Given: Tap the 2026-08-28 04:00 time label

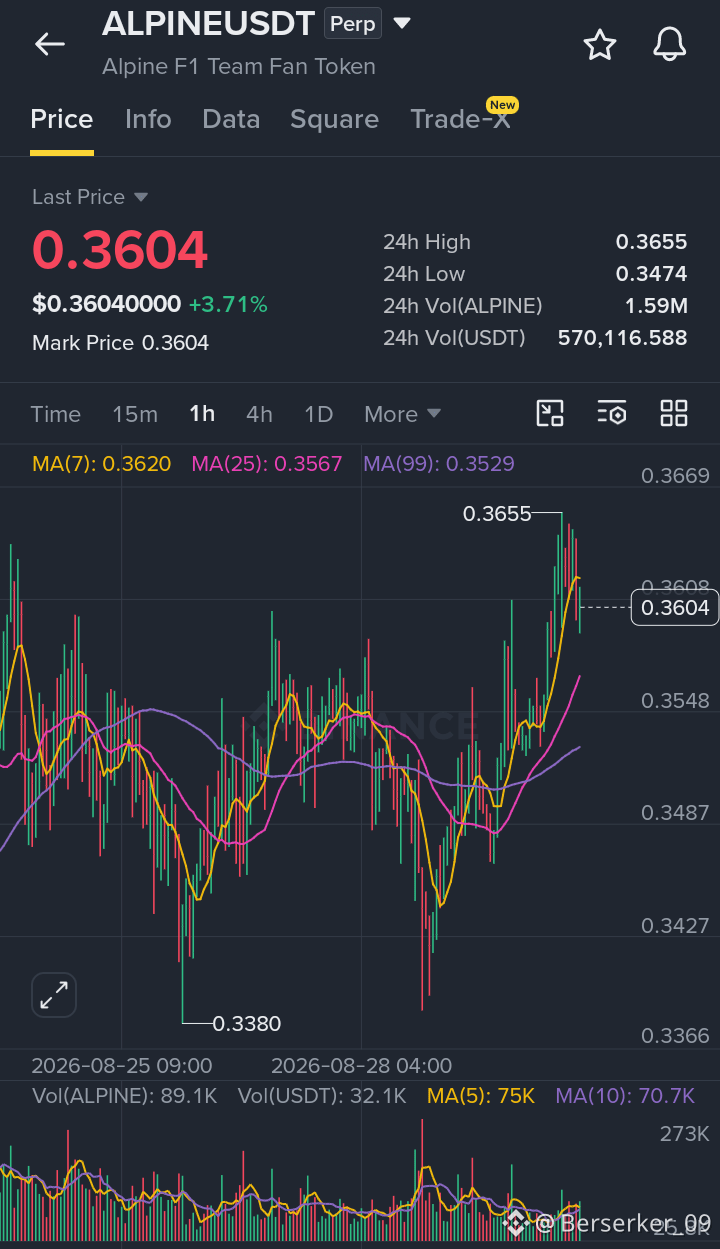Looking at the screenshot, I should pos(361,1066).
